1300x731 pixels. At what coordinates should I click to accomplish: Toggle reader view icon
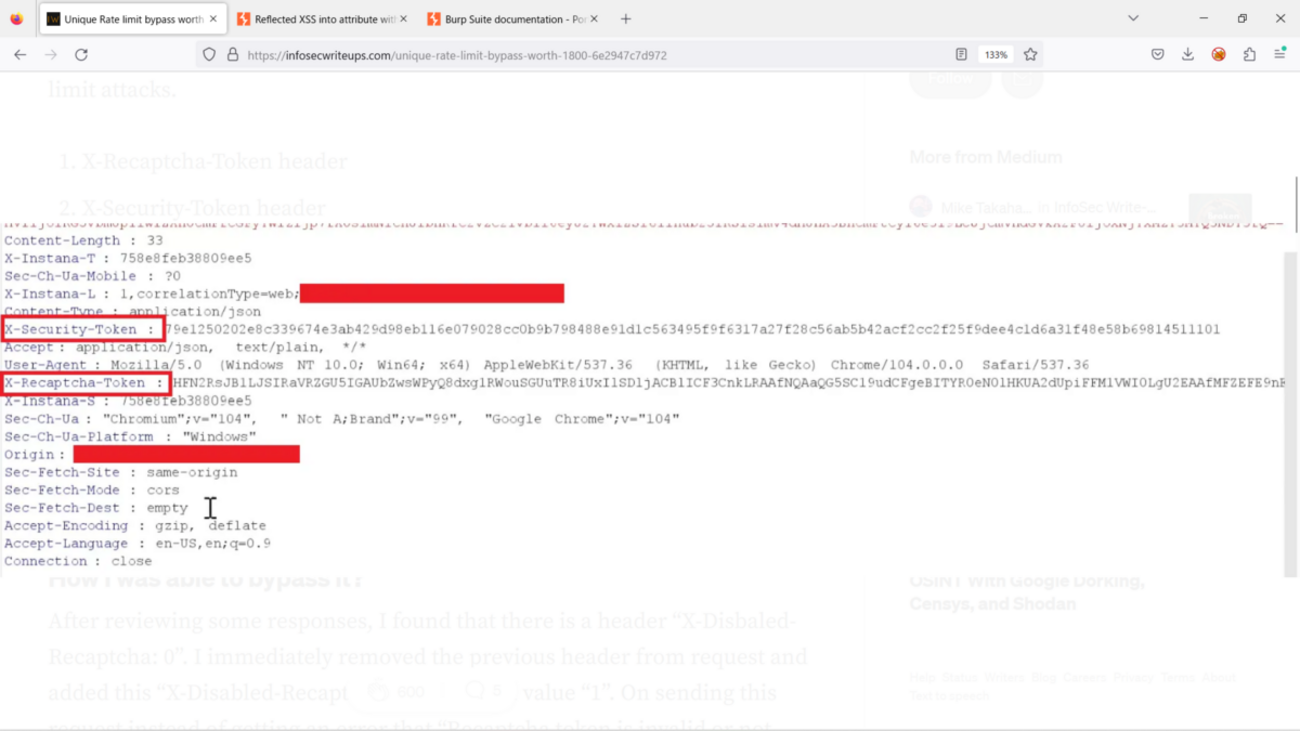coord(961,55)
